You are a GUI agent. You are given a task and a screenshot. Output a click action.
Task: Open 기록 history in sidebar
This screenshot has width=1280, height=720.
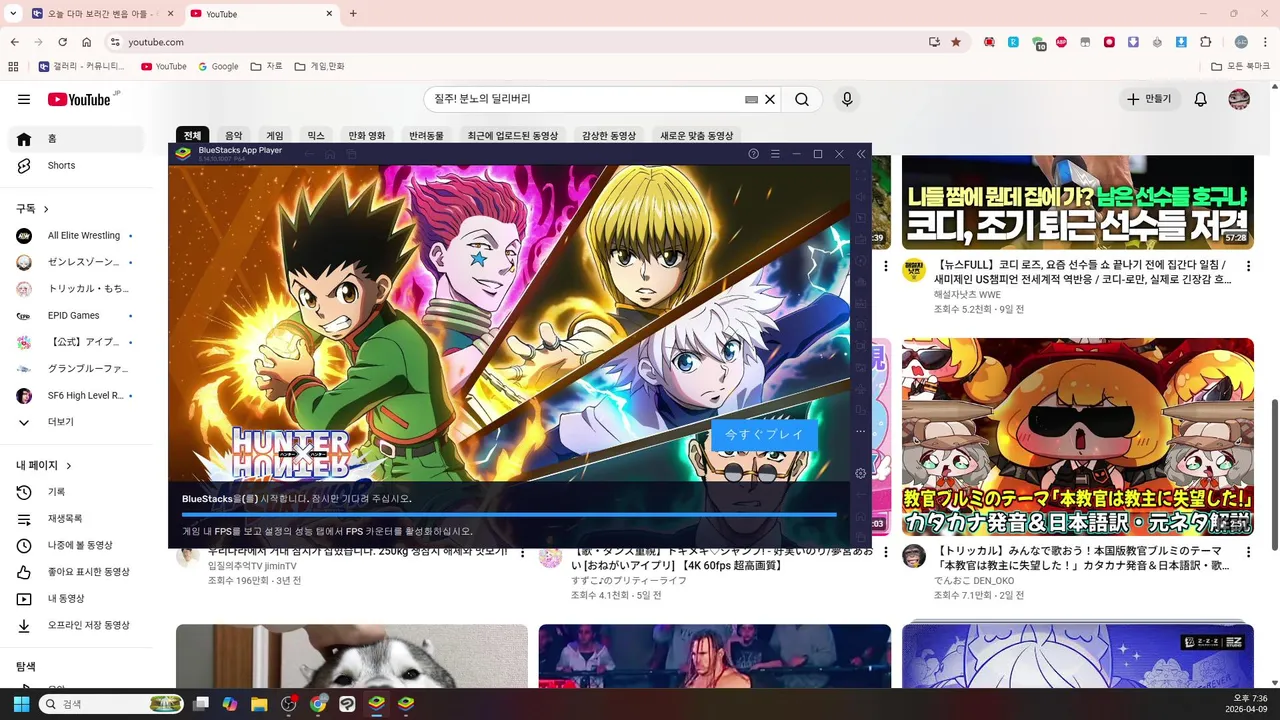point(76,492)
